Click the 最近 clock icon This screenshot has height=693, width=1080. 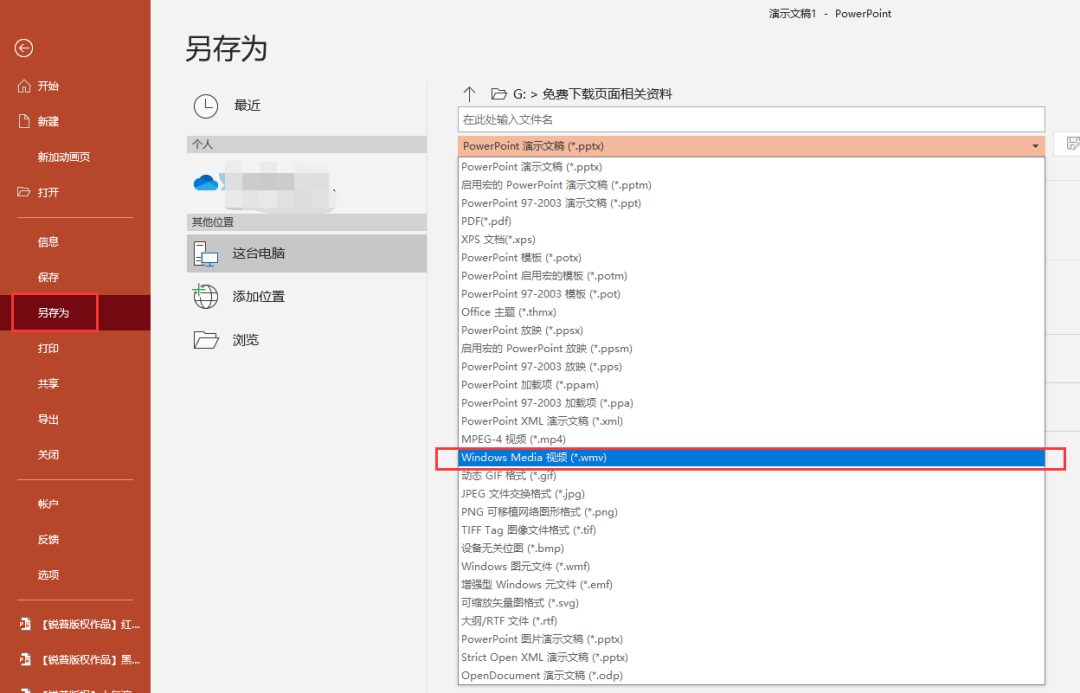click(x=206, y=106)
